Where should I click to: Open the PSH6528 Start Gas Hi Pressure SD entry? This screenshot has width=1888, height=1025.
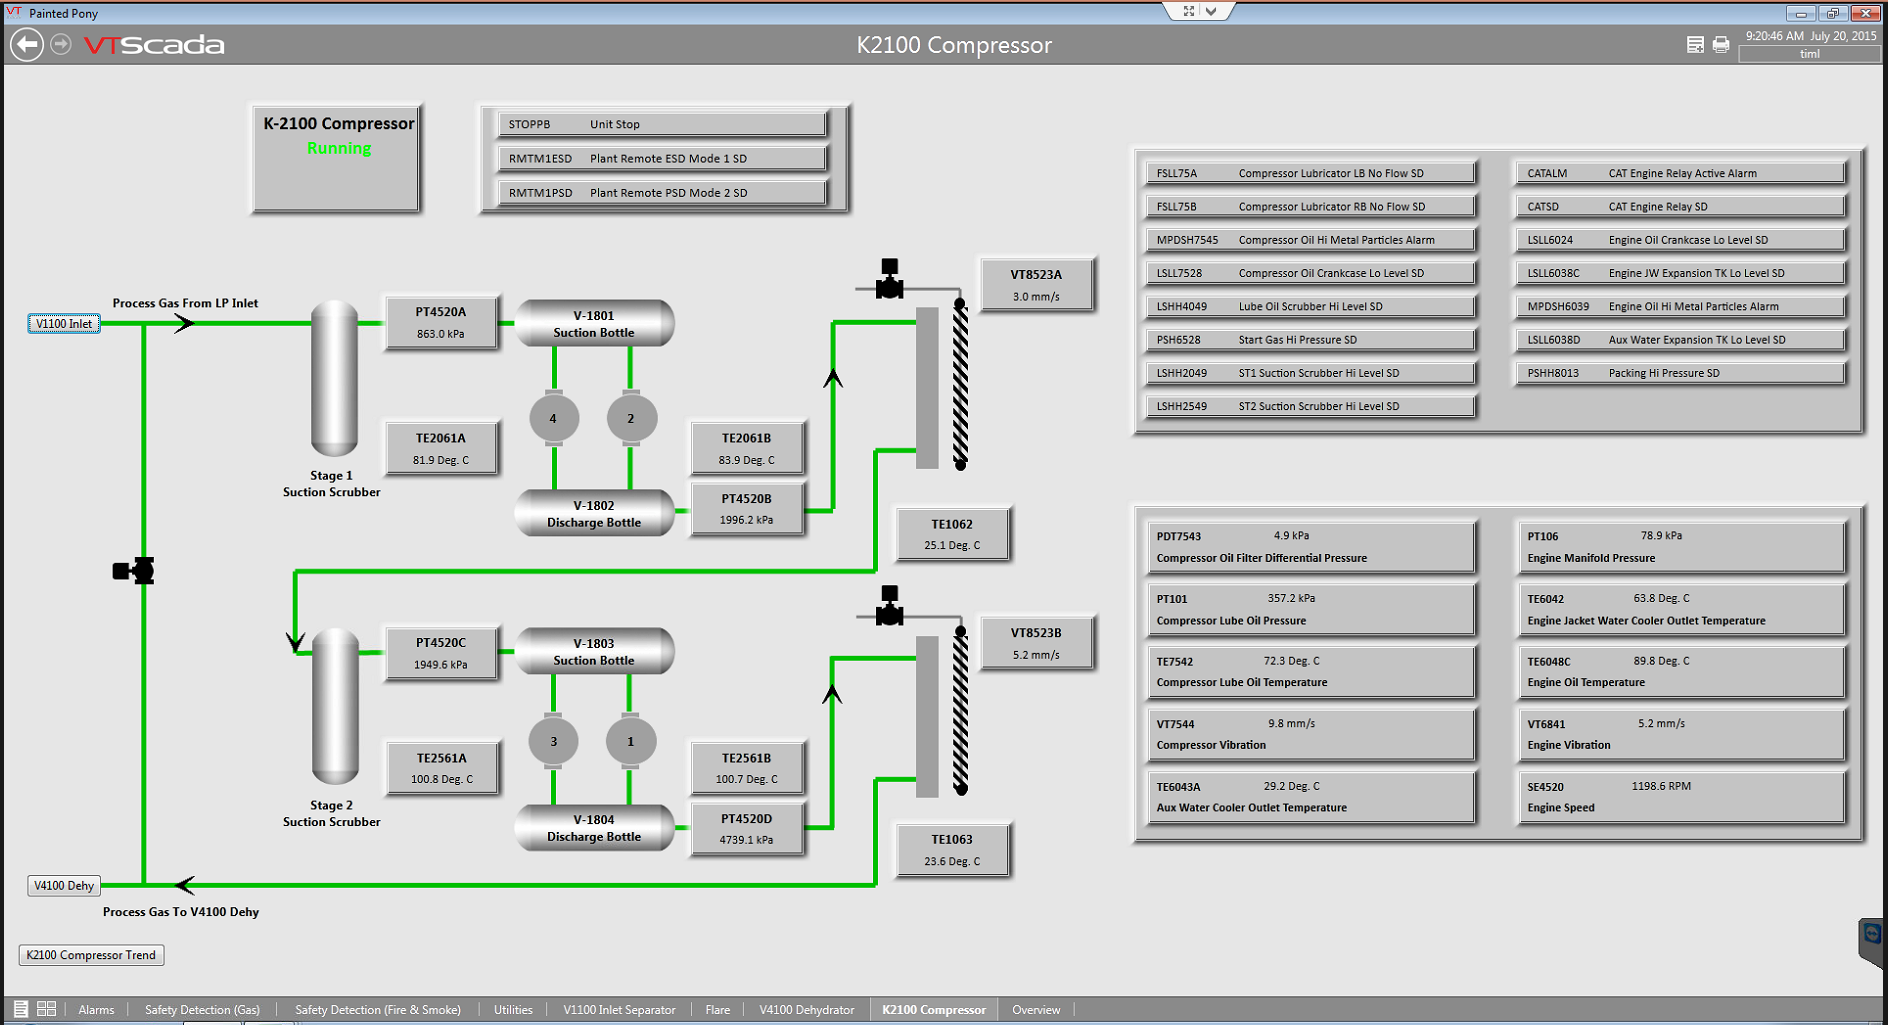coord(1308,339)
